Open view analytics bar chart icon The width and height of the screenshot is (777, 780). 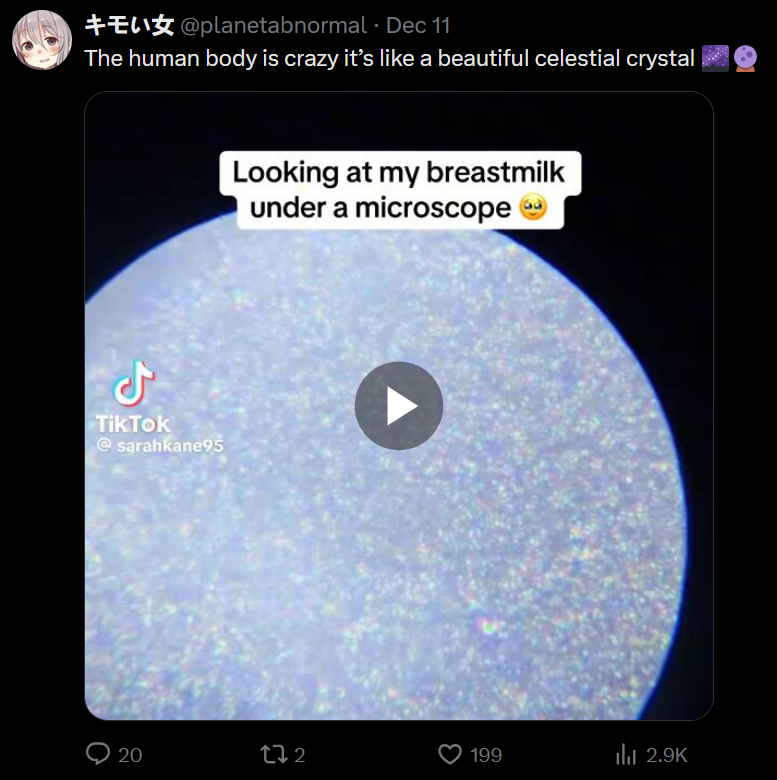(626, 754)
